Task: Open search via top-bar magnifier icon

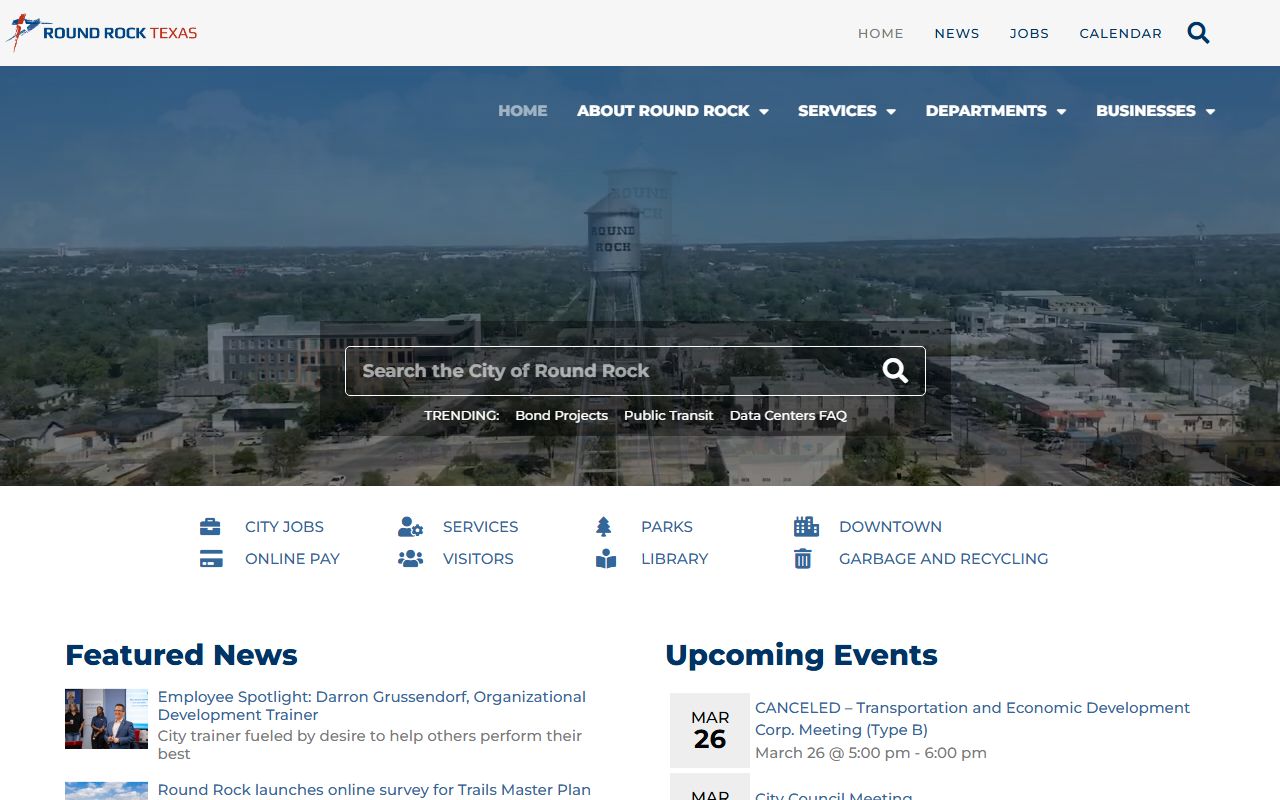Action: [1198, 33]
